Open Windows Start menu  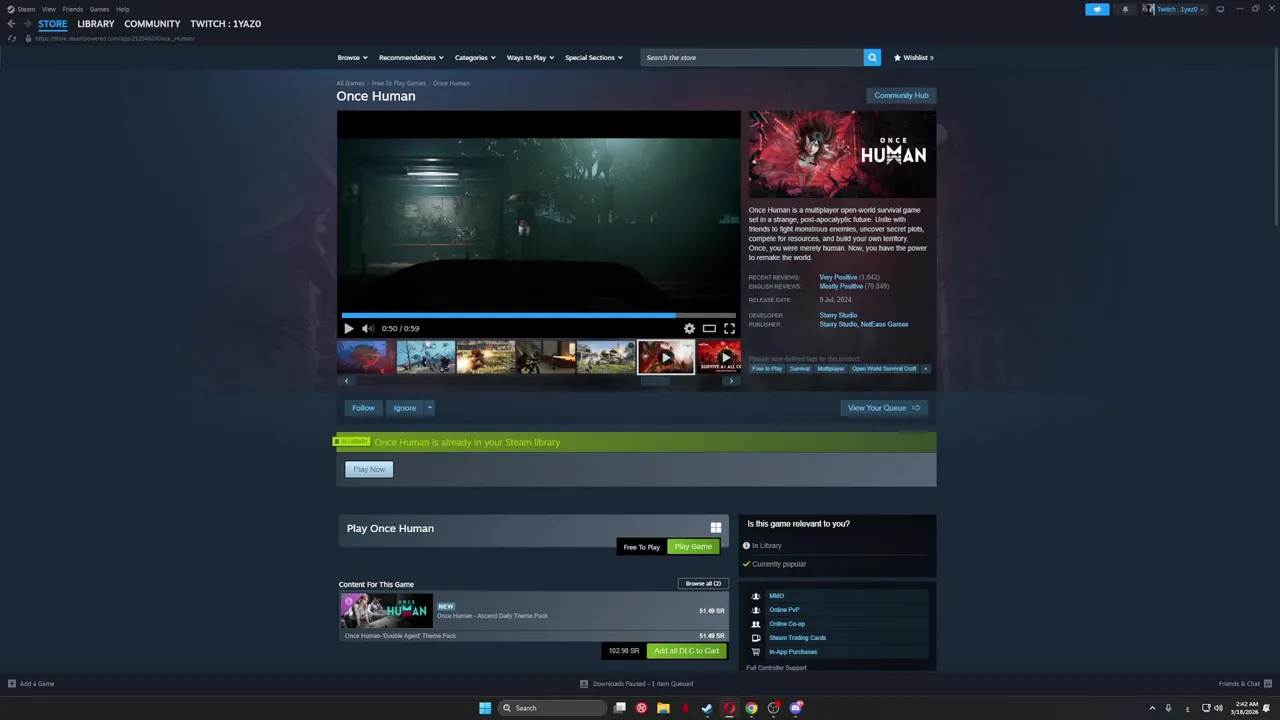coord(485,708)
